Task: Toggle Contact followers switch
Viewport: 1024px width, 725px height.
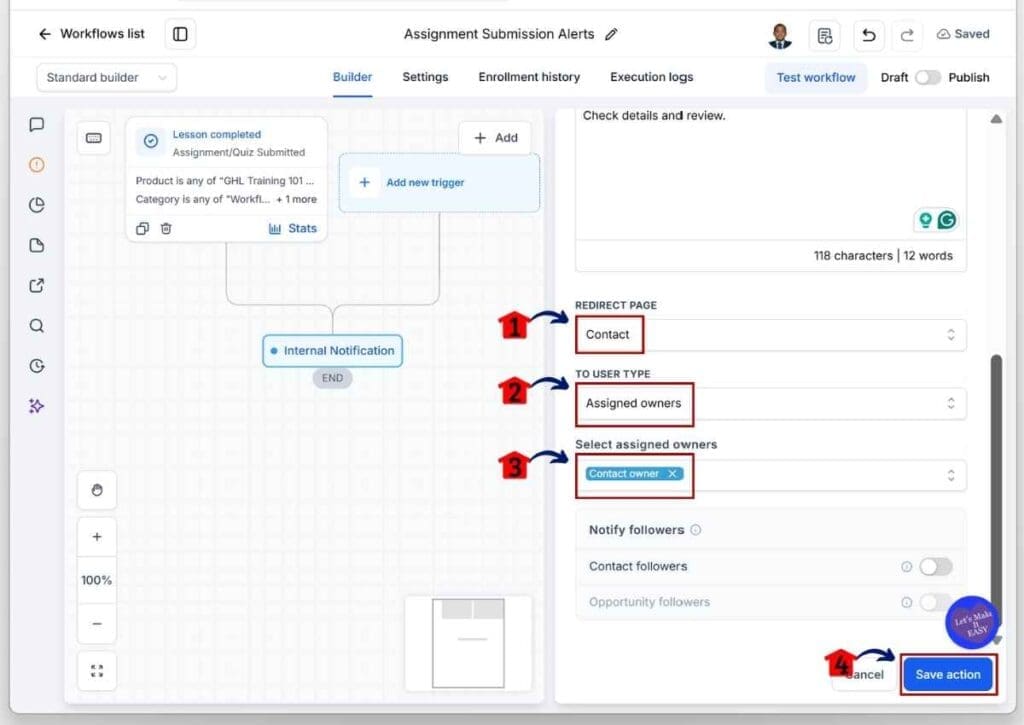Action: click(x=935, y=566)
